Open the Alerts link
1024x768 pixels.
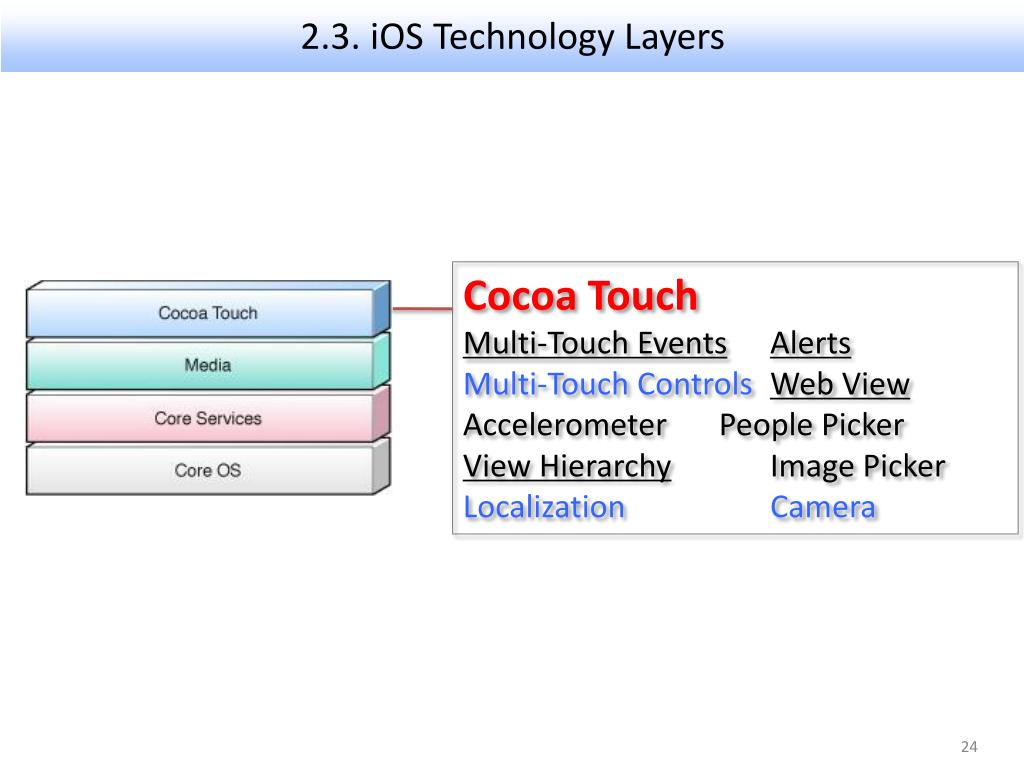coord(810,344)
